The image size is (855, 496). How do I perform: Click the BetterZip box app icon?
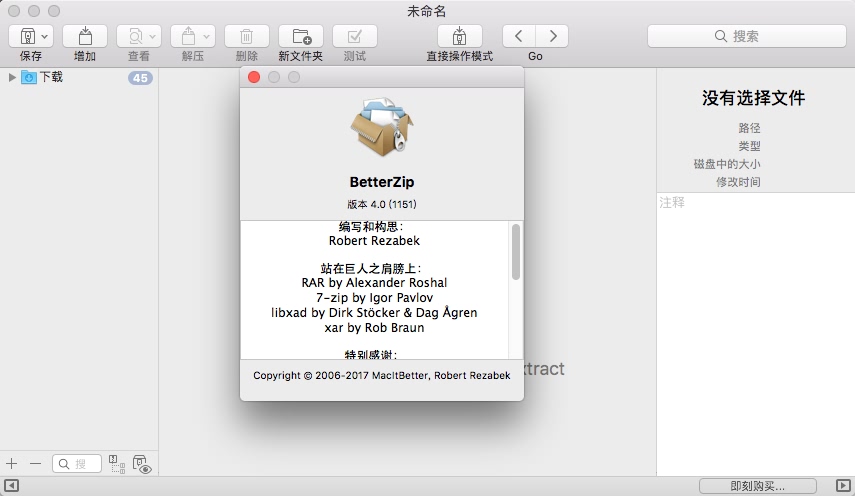(x=382, y=126)
